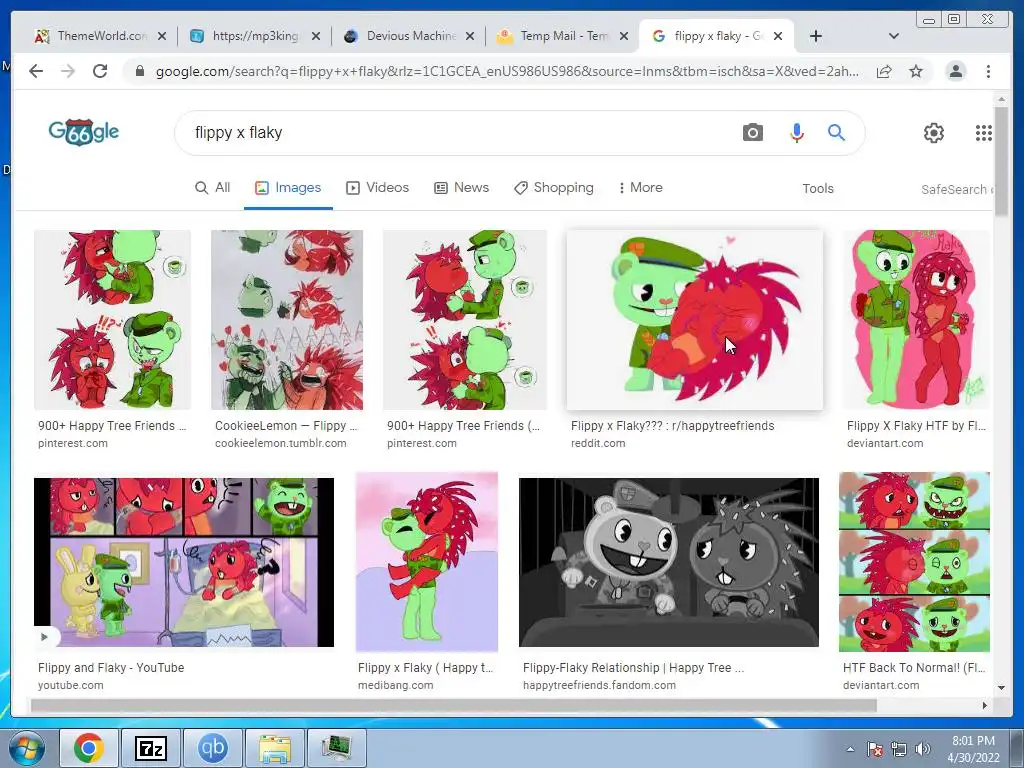Screen dimensions: 1024x768
Task: Close the Devious Machine tab
Action: click(470, 36)
